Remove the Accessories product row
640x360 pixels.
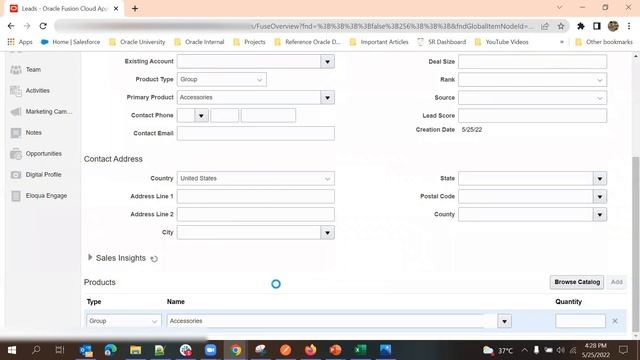[x=615, y=321]
